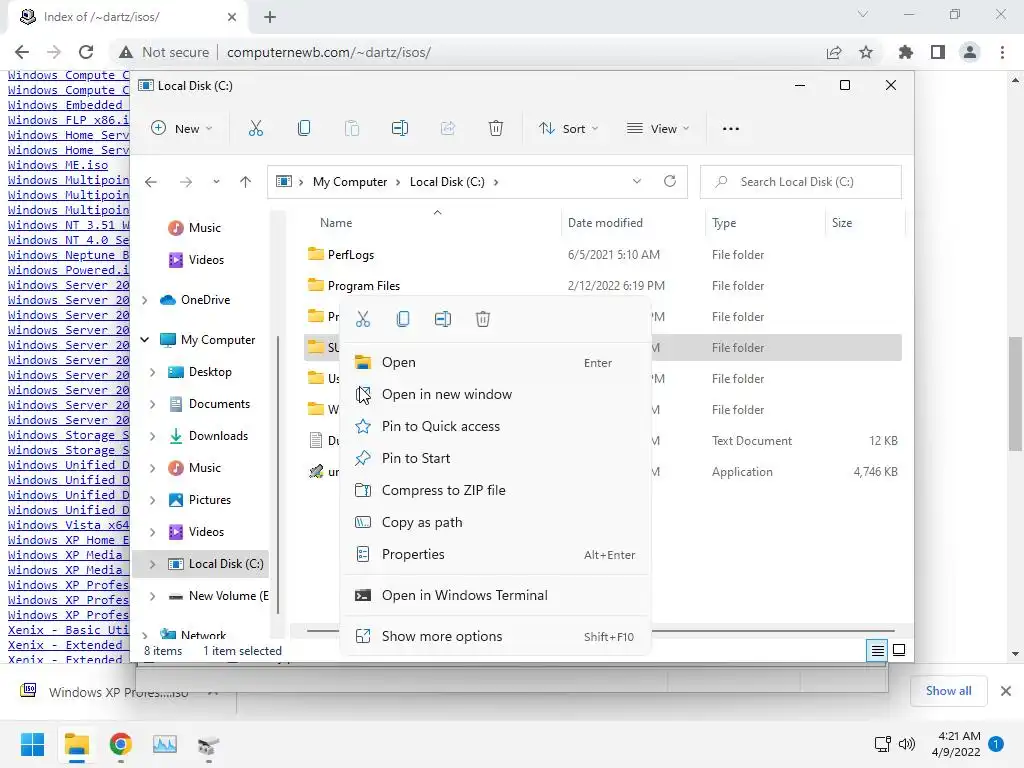
Task: Switch to large thumbnails view icon
Action: (x=899, y=650)
